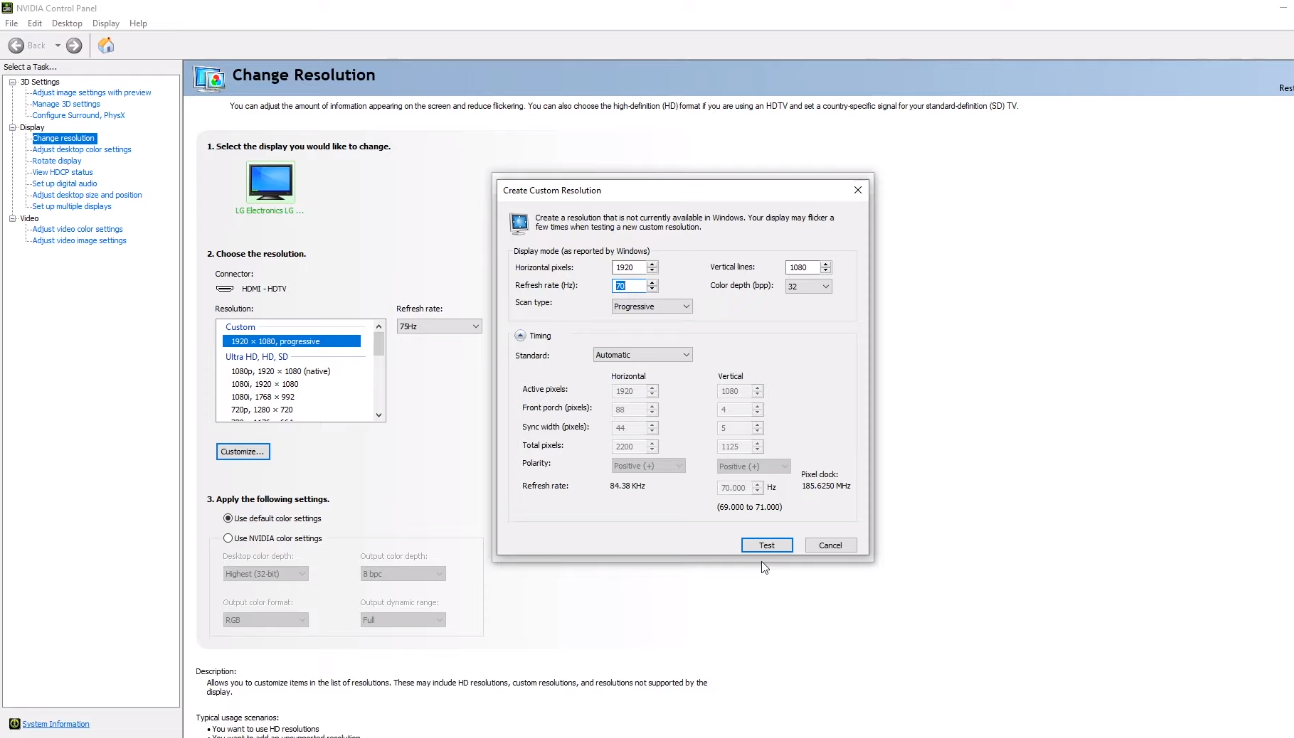Select Change resolution in task tree
This screenshot has height=738, width=1294.
click(64, 138)
